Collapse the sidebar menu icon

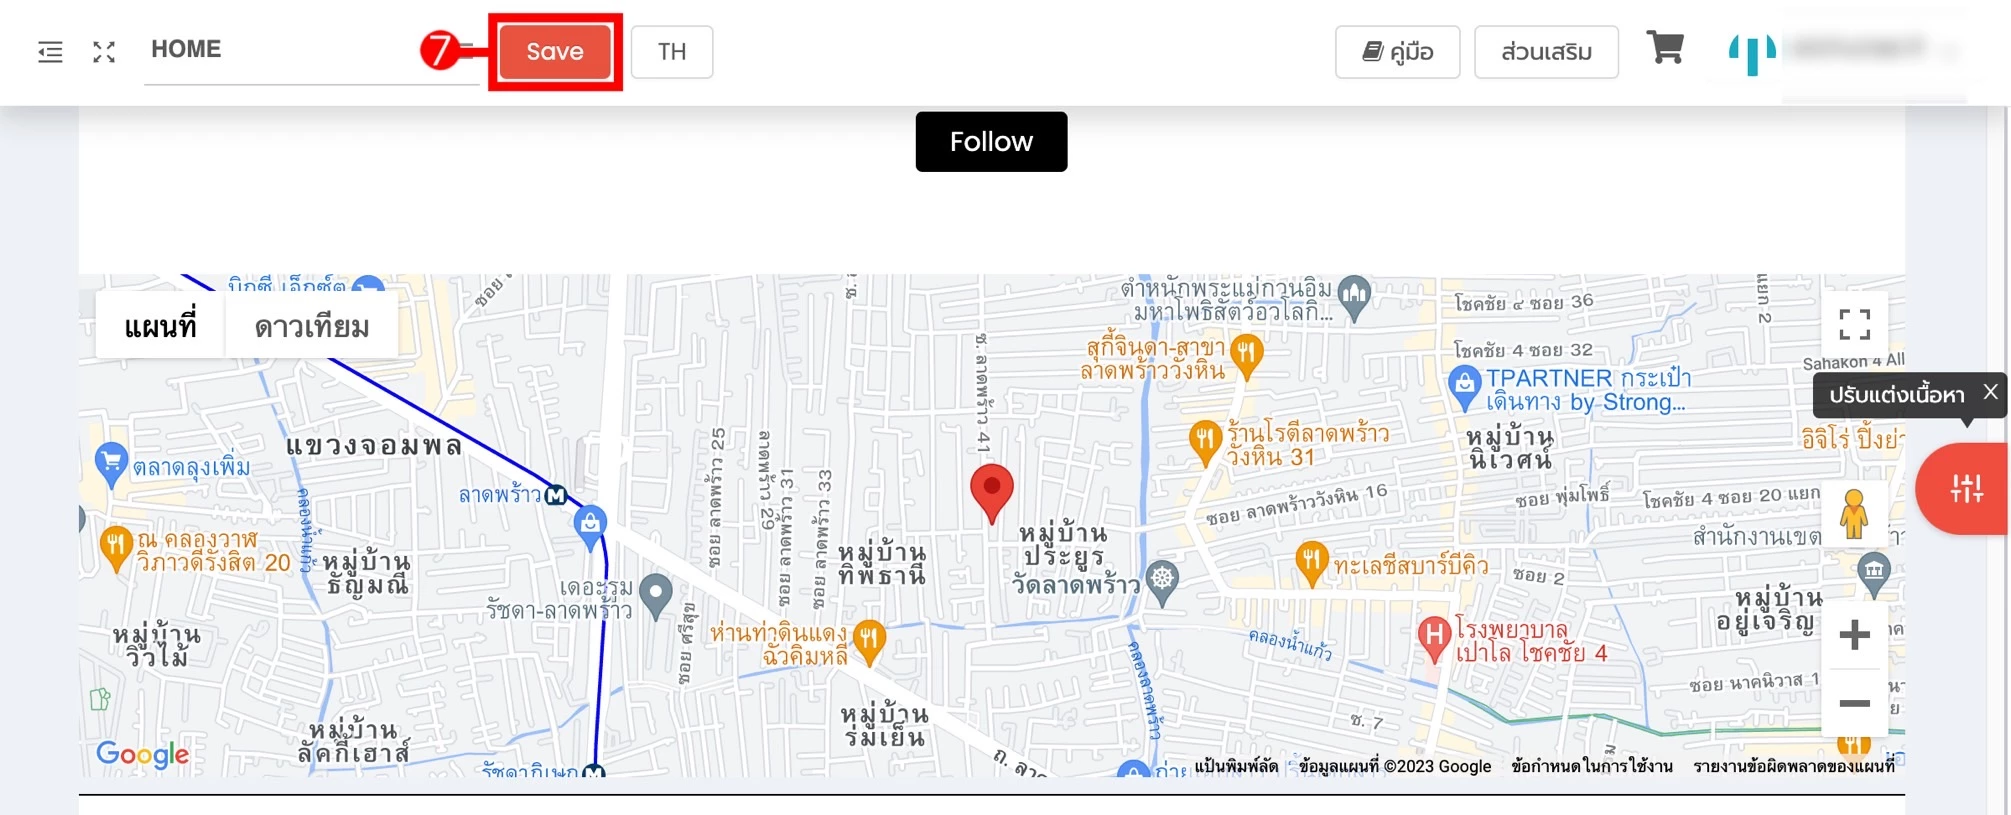click(x=50, y=52)
